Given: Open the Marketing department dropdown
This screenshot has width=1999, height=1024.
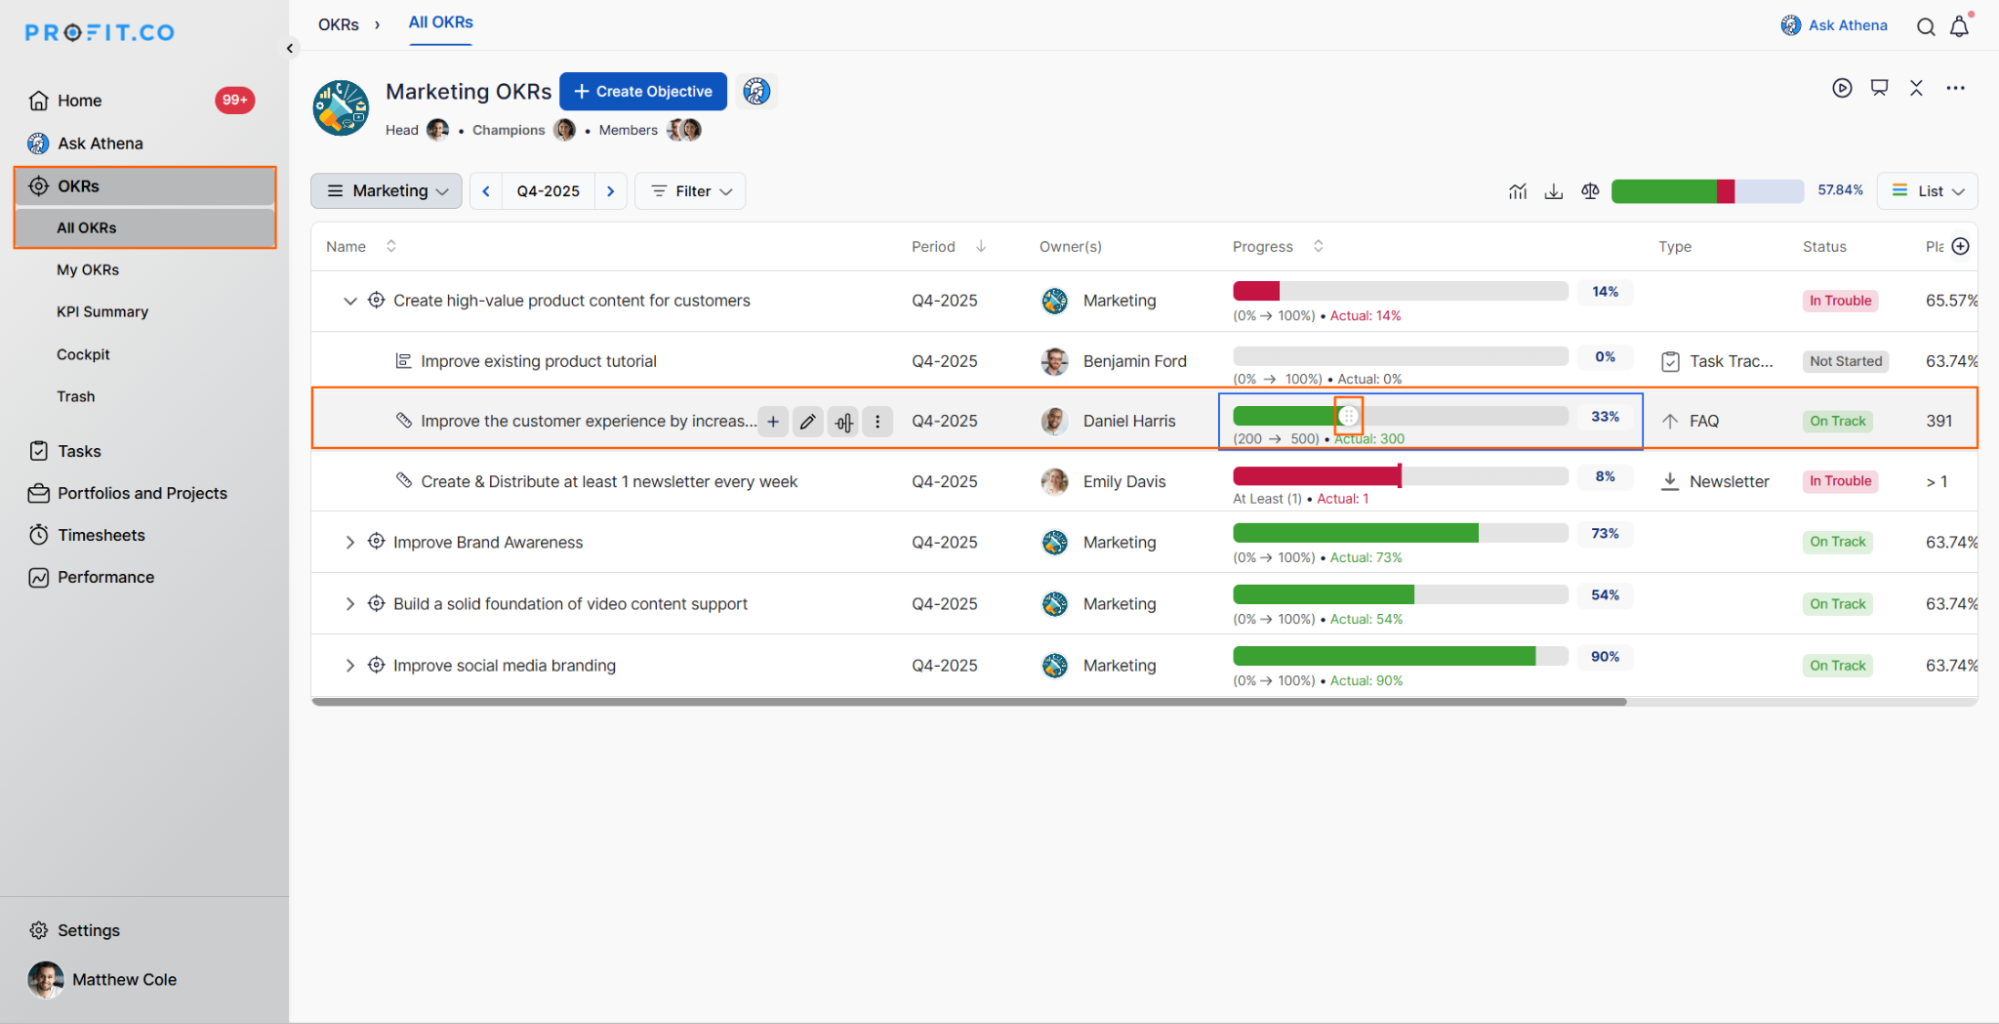Looking at the screenshot, I should [x=386, y=191].
